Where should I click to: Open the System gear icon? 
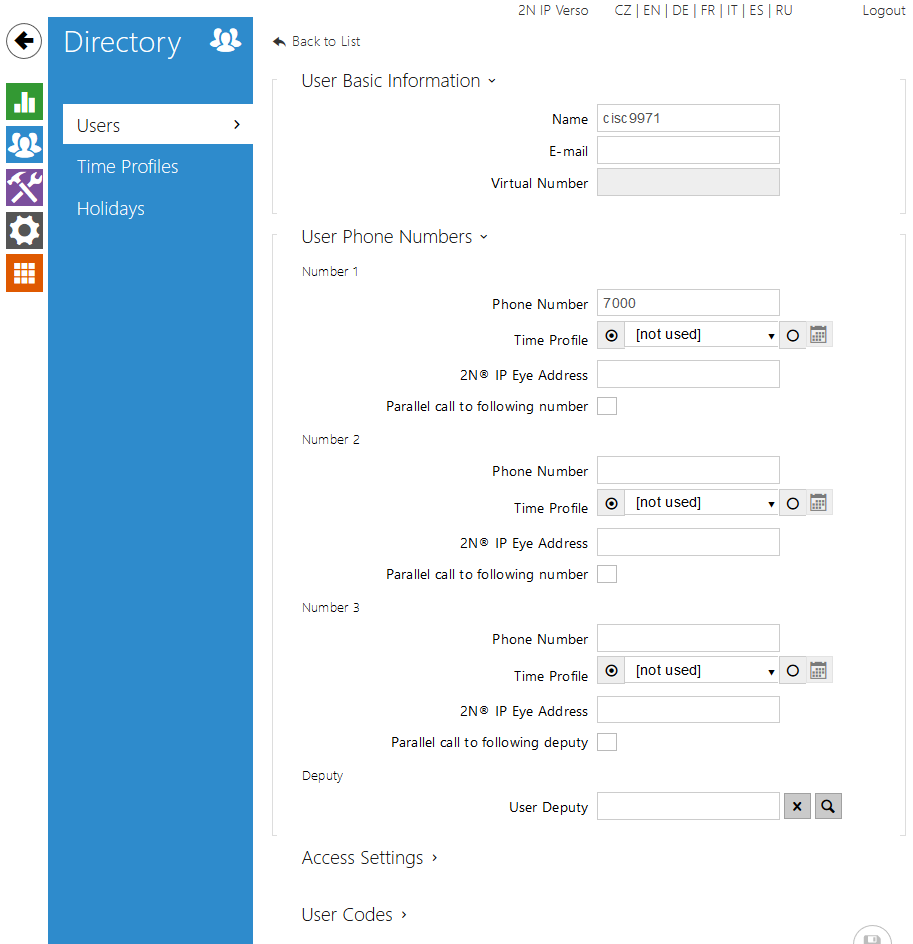24,230
